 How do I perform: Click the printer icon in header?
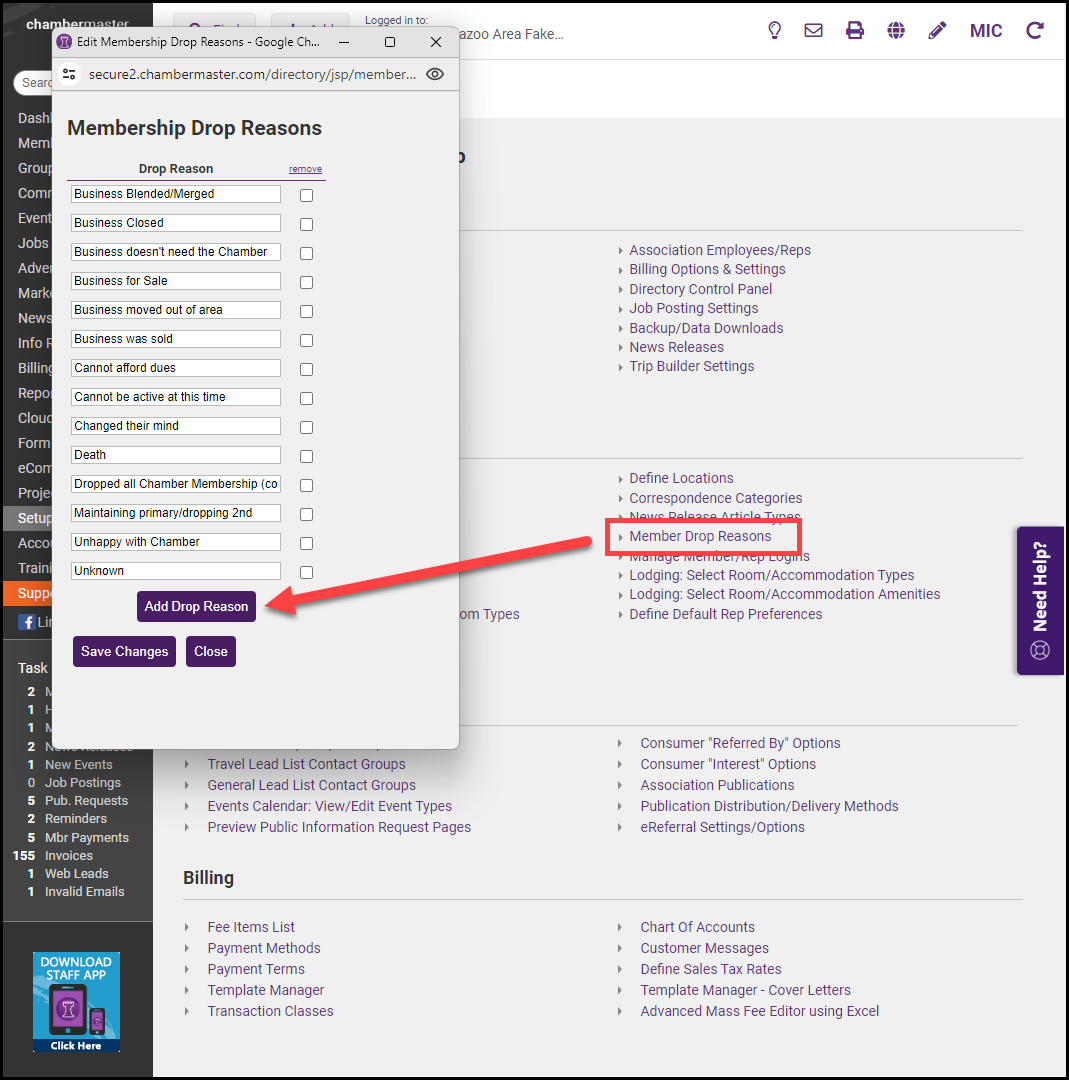pos(854,31)
